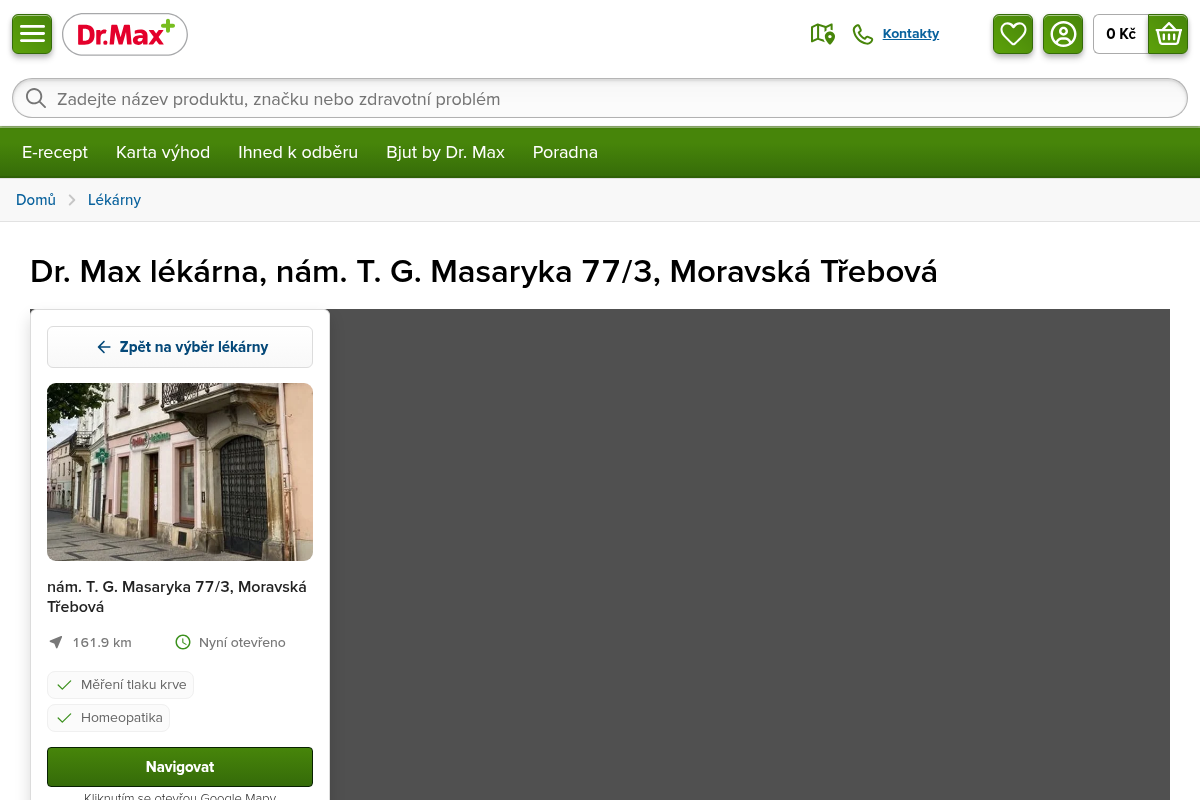Click the Nyní otevřeno status text
Screen dimensions: 1200x800
tap(242, 642)
